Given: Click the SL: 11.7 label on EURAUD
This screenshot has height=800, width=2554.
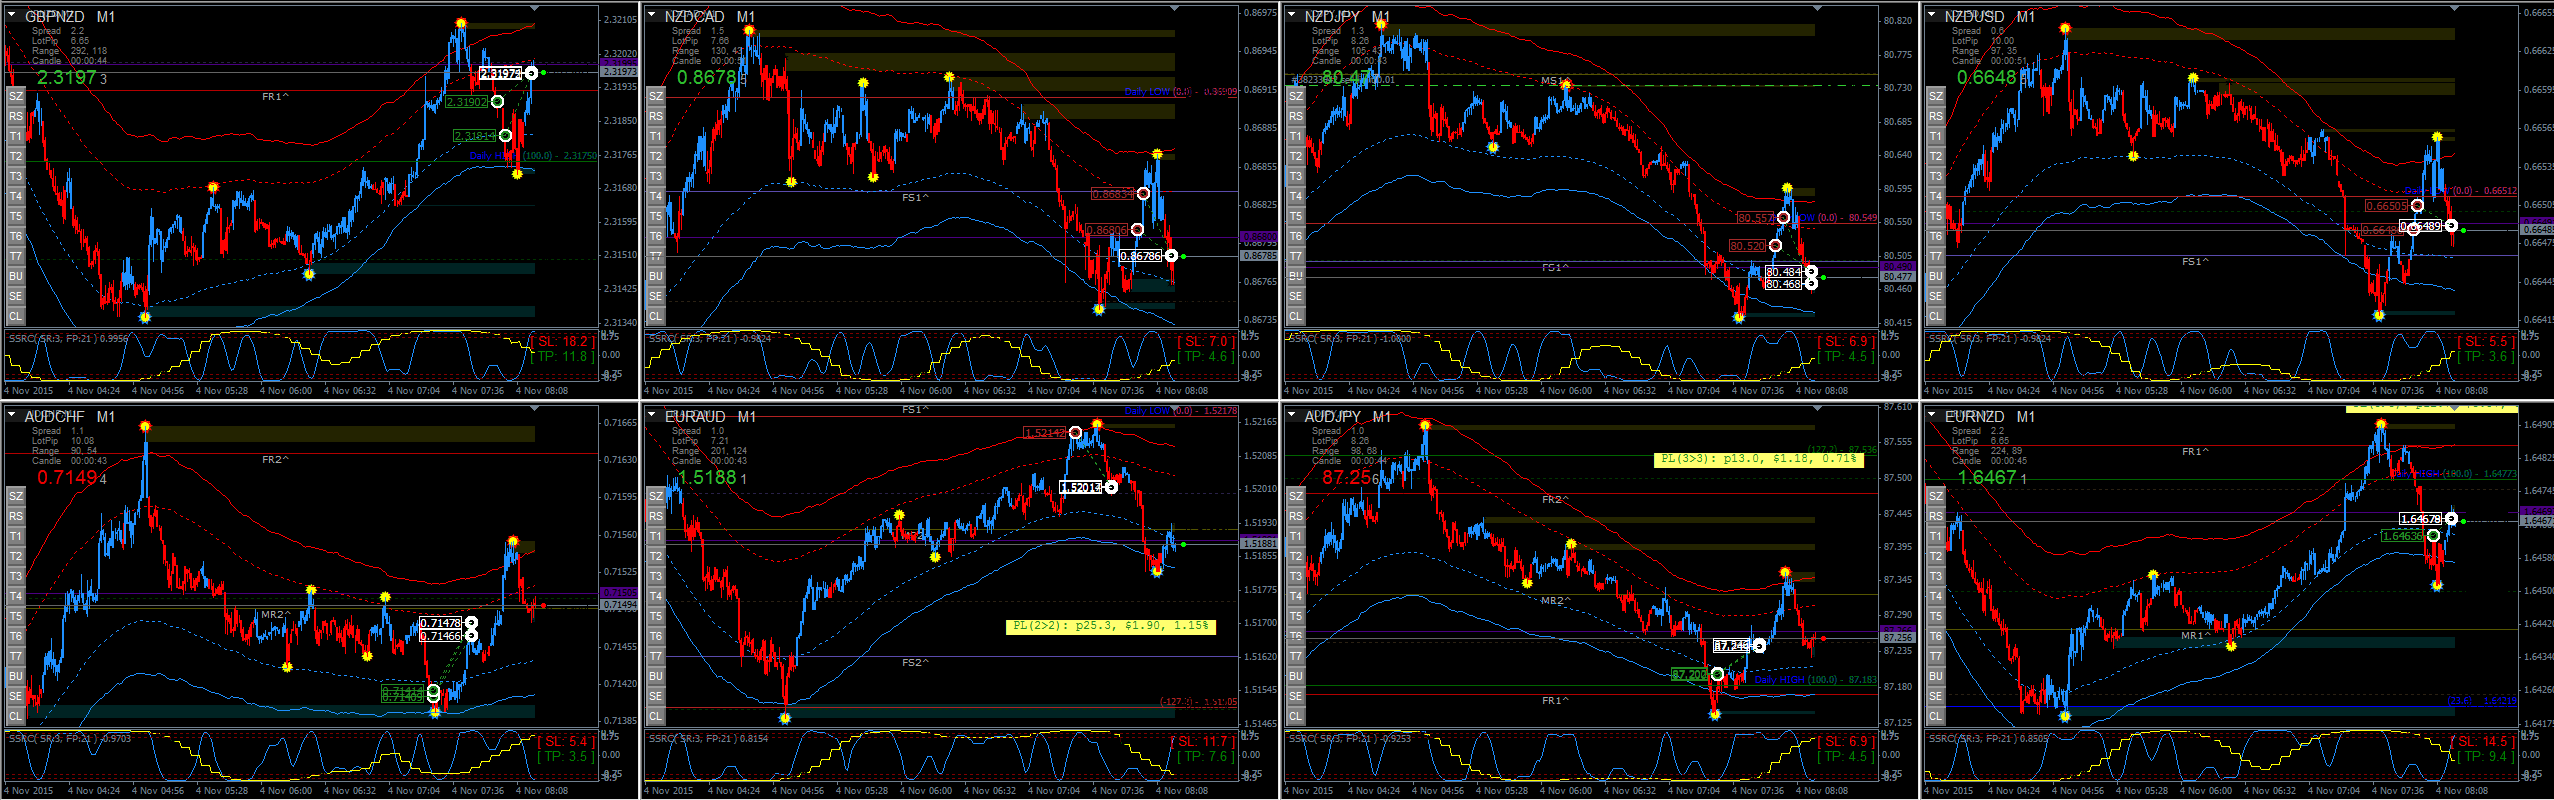Looking at the screenshot, I should (x=1203, y=742).
